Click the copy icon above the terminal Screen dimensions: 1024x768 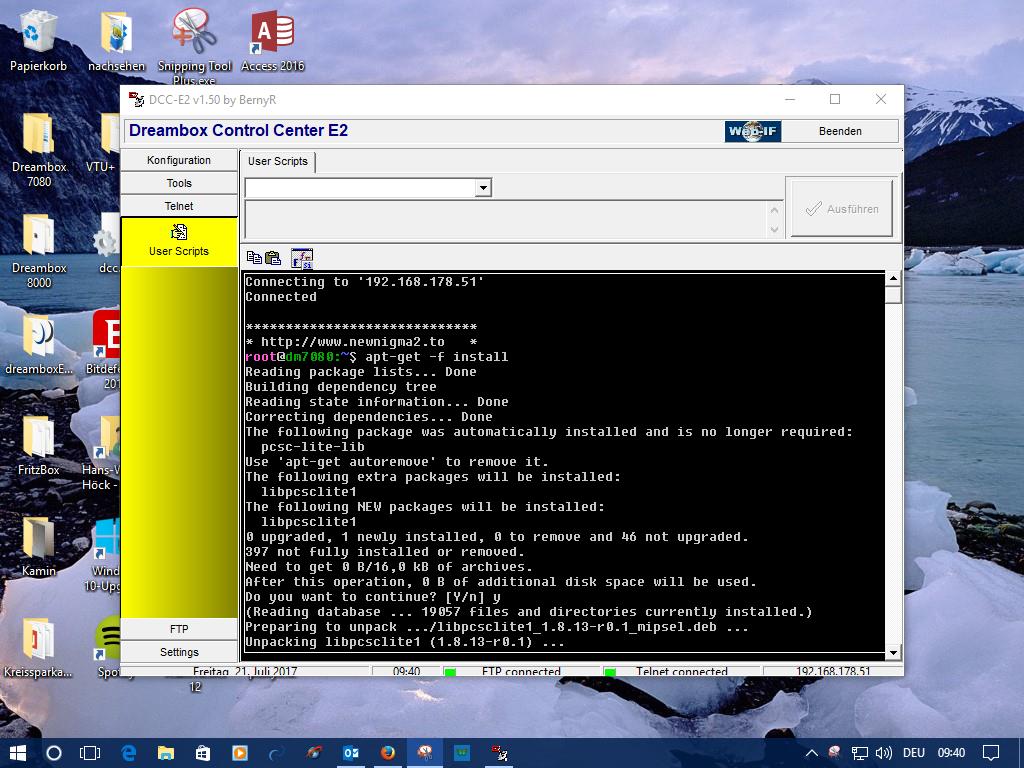coord(253,258)
